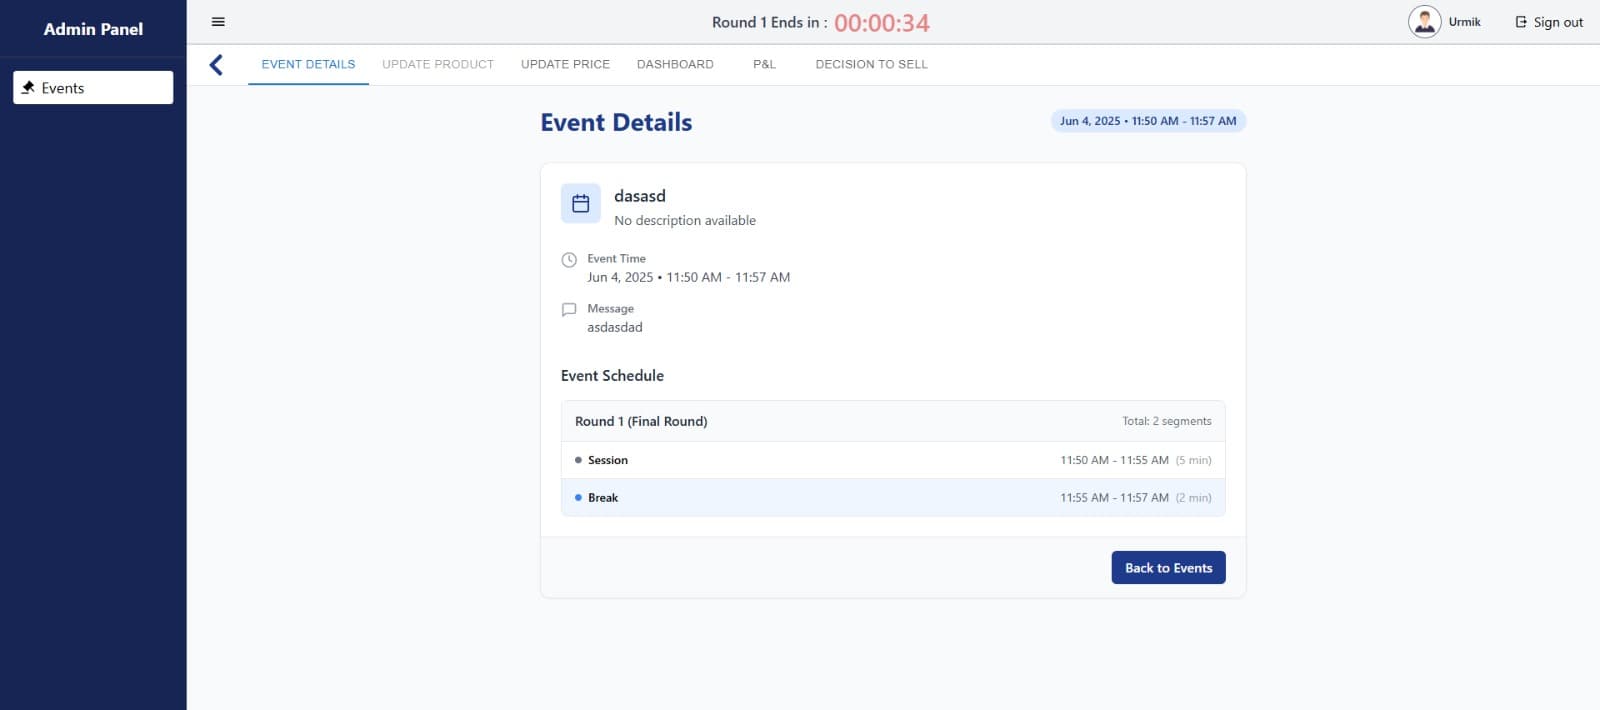Click No description available text
The height and width of the screenshot is (710, 1600).
pyautogui.click(x=685, y=220)
